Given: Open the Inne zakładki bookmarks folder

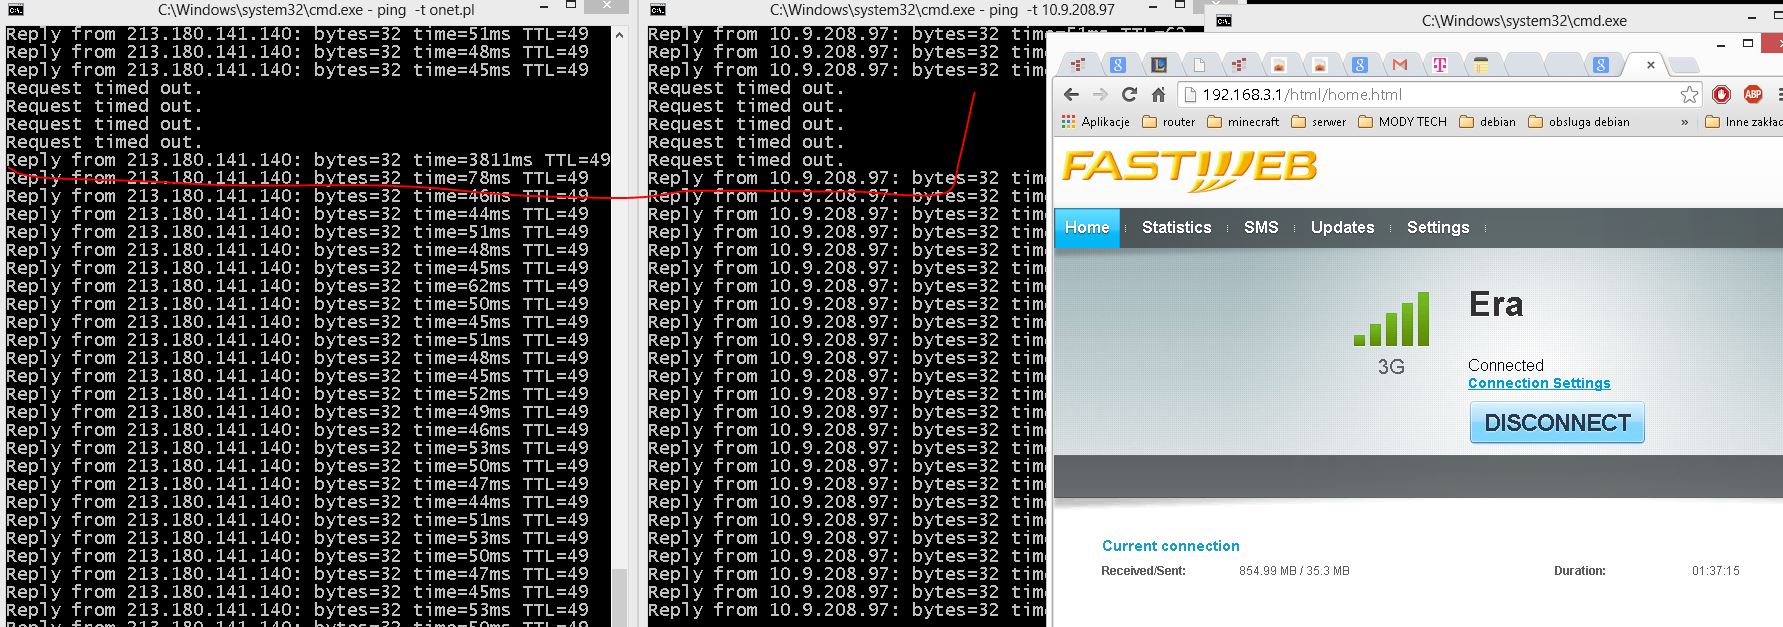Looking at the screenshot, I should (x=1743, y=122).
